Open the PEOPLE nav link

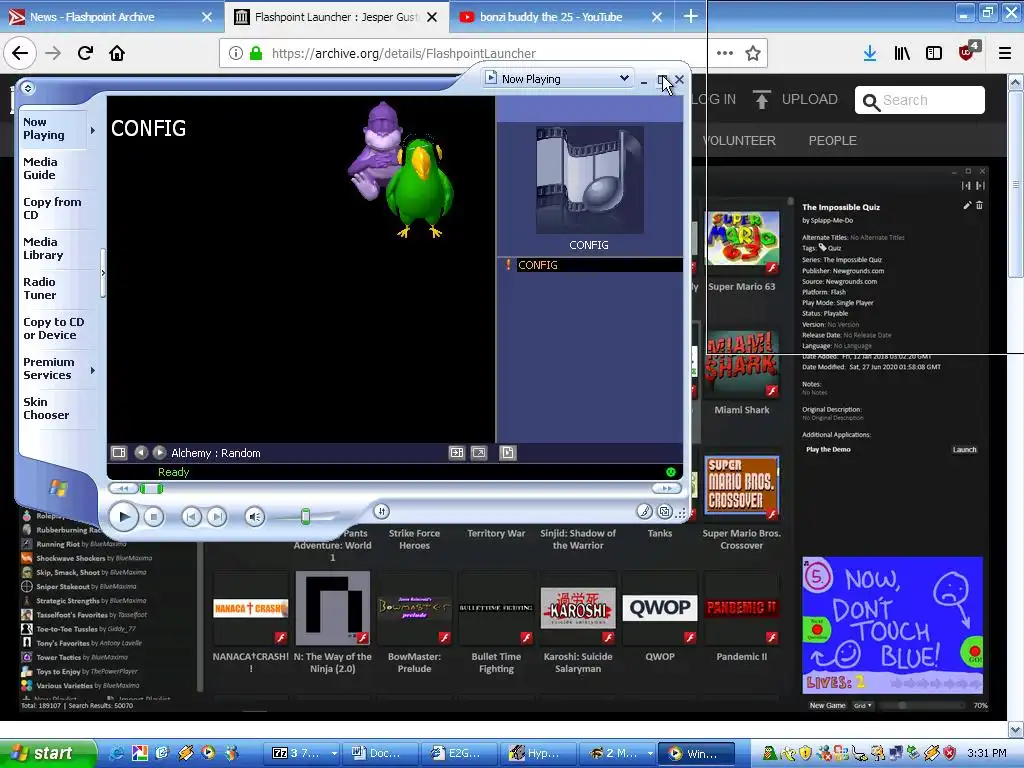832,140
